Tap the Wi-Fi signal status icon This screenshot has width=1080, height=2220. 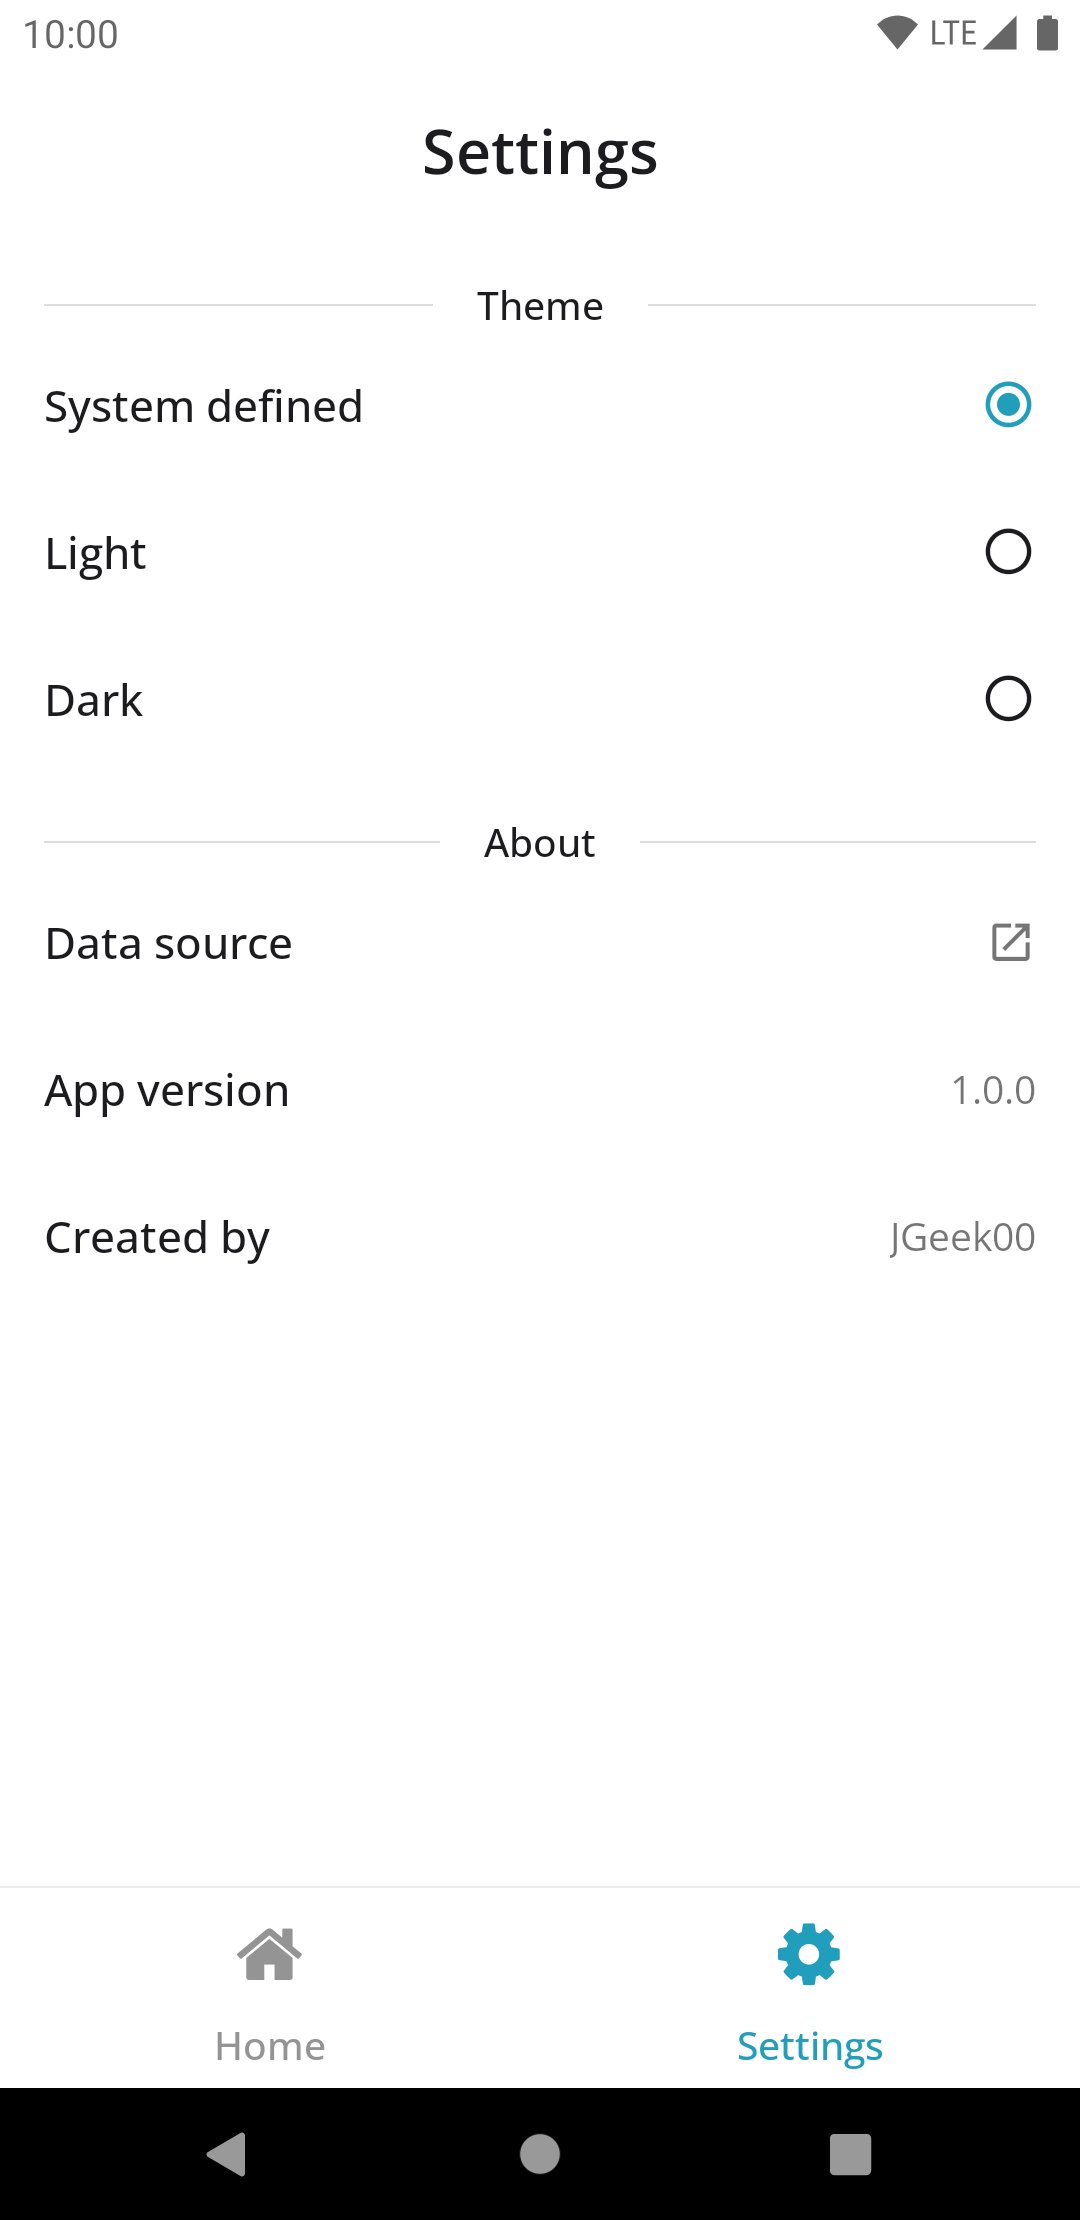pos(897,33)
